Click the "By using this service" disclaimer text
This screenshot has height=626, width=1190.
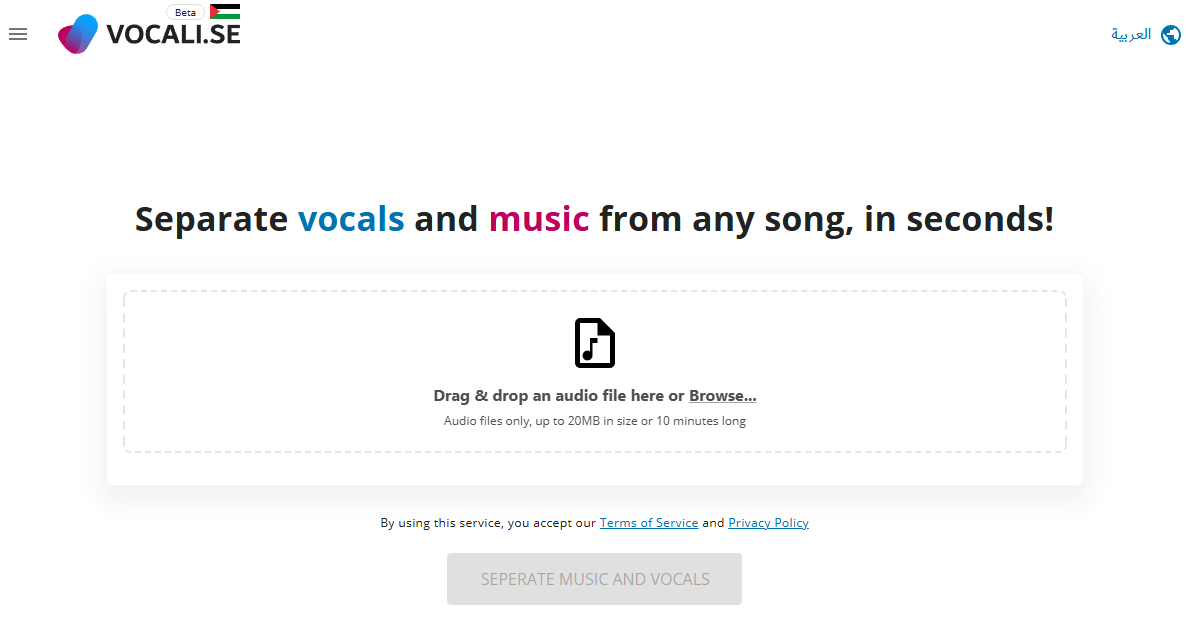[488, 523]
